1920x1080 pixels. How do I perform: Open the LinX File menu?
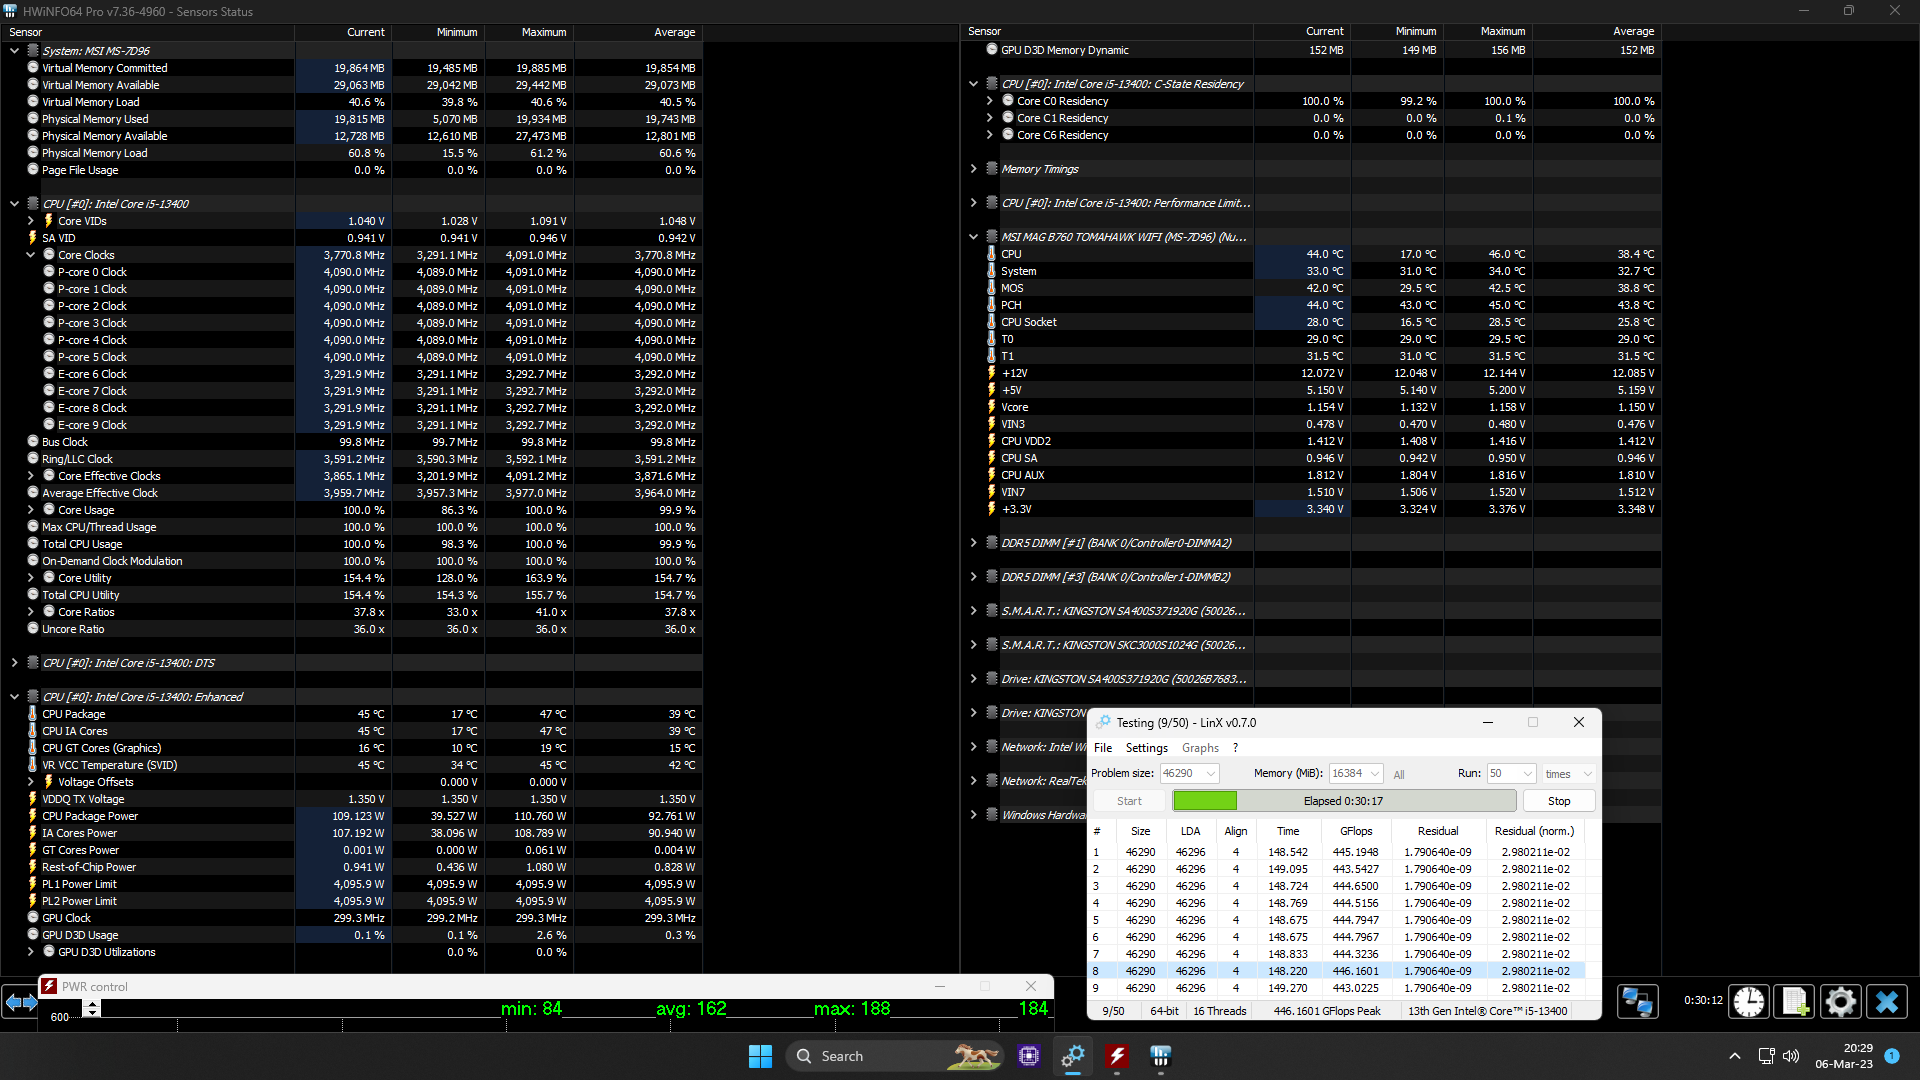point(1103,748)
